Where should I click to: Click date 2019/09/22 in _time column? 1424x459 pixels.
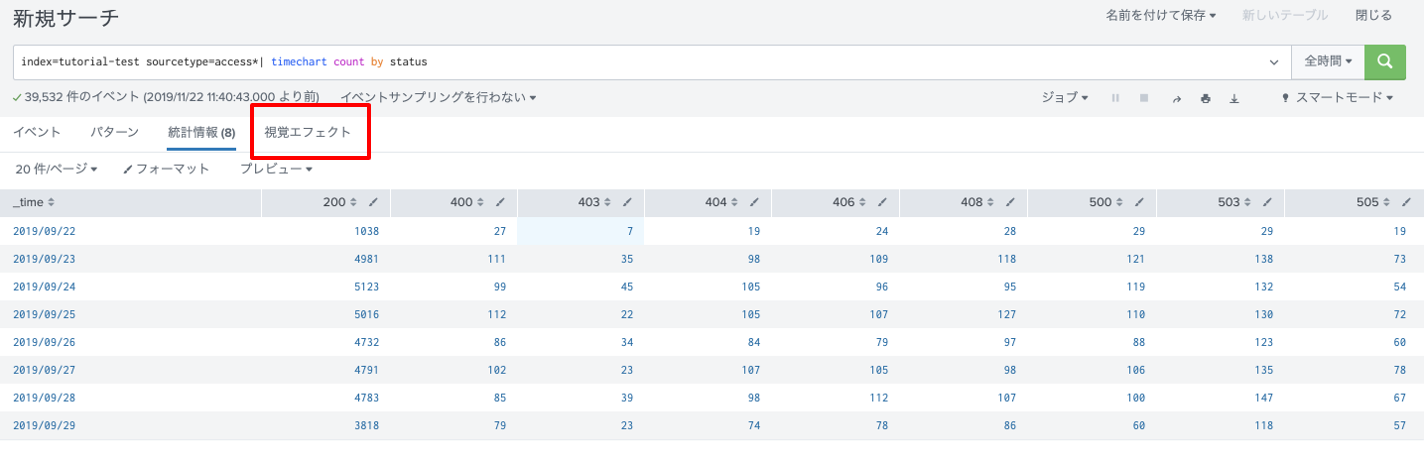42,231
